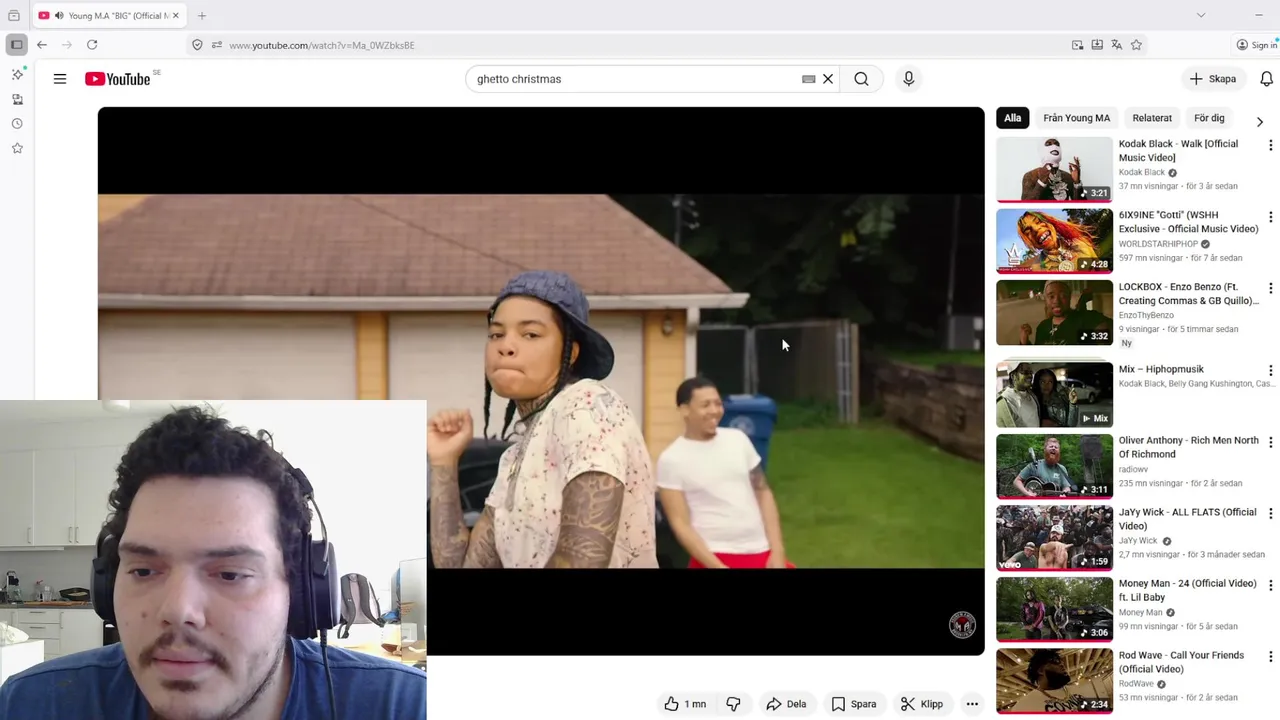Like the video with thumbs up
The width and height of the screenshot is (1280, 720).
pyautogui.click(x=685, y=704)
